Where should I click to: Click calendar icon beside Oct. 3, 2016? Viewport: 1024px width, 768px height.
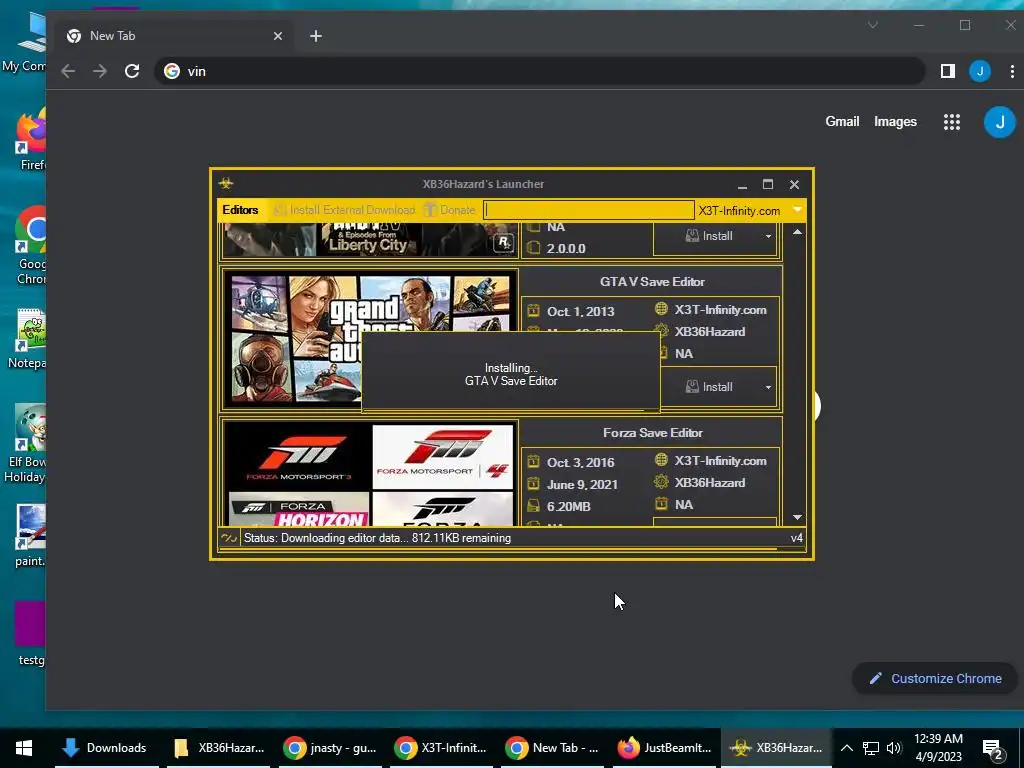pos(534,462)
